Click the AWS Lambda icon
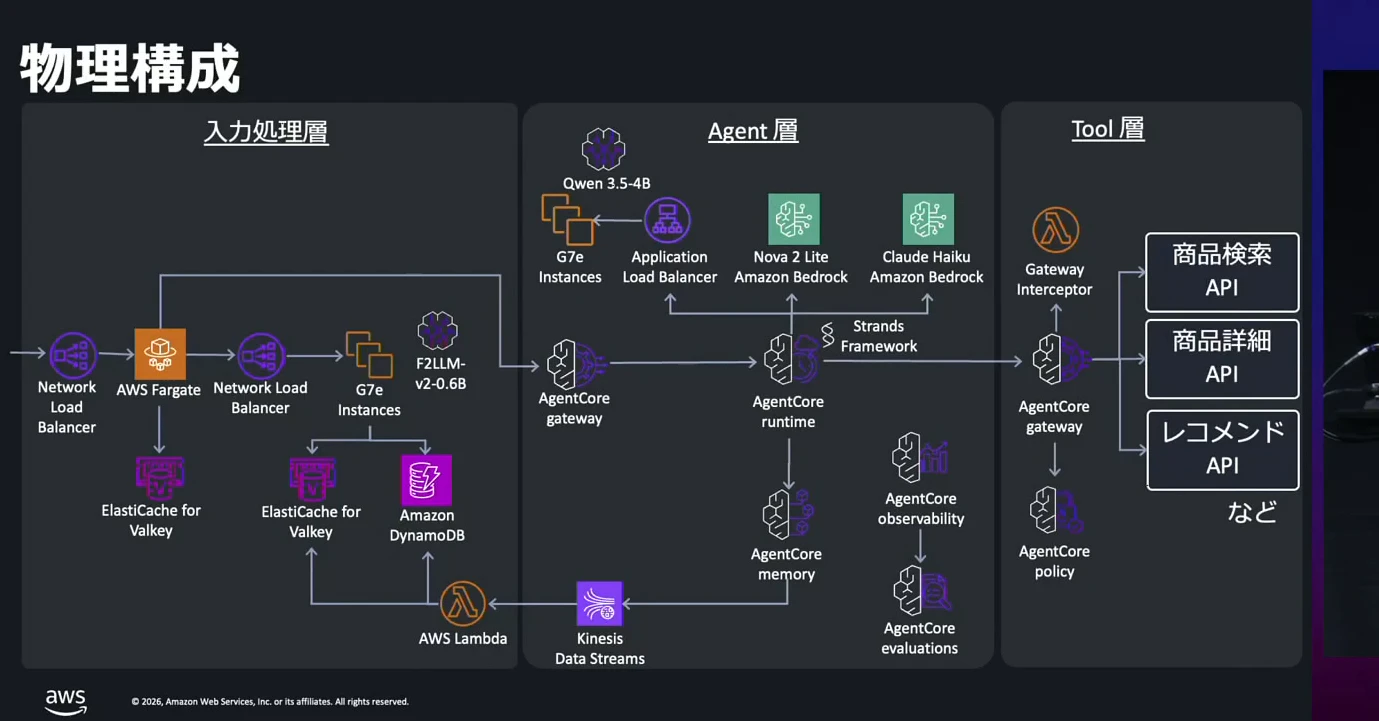 click(x=463, y=603)
